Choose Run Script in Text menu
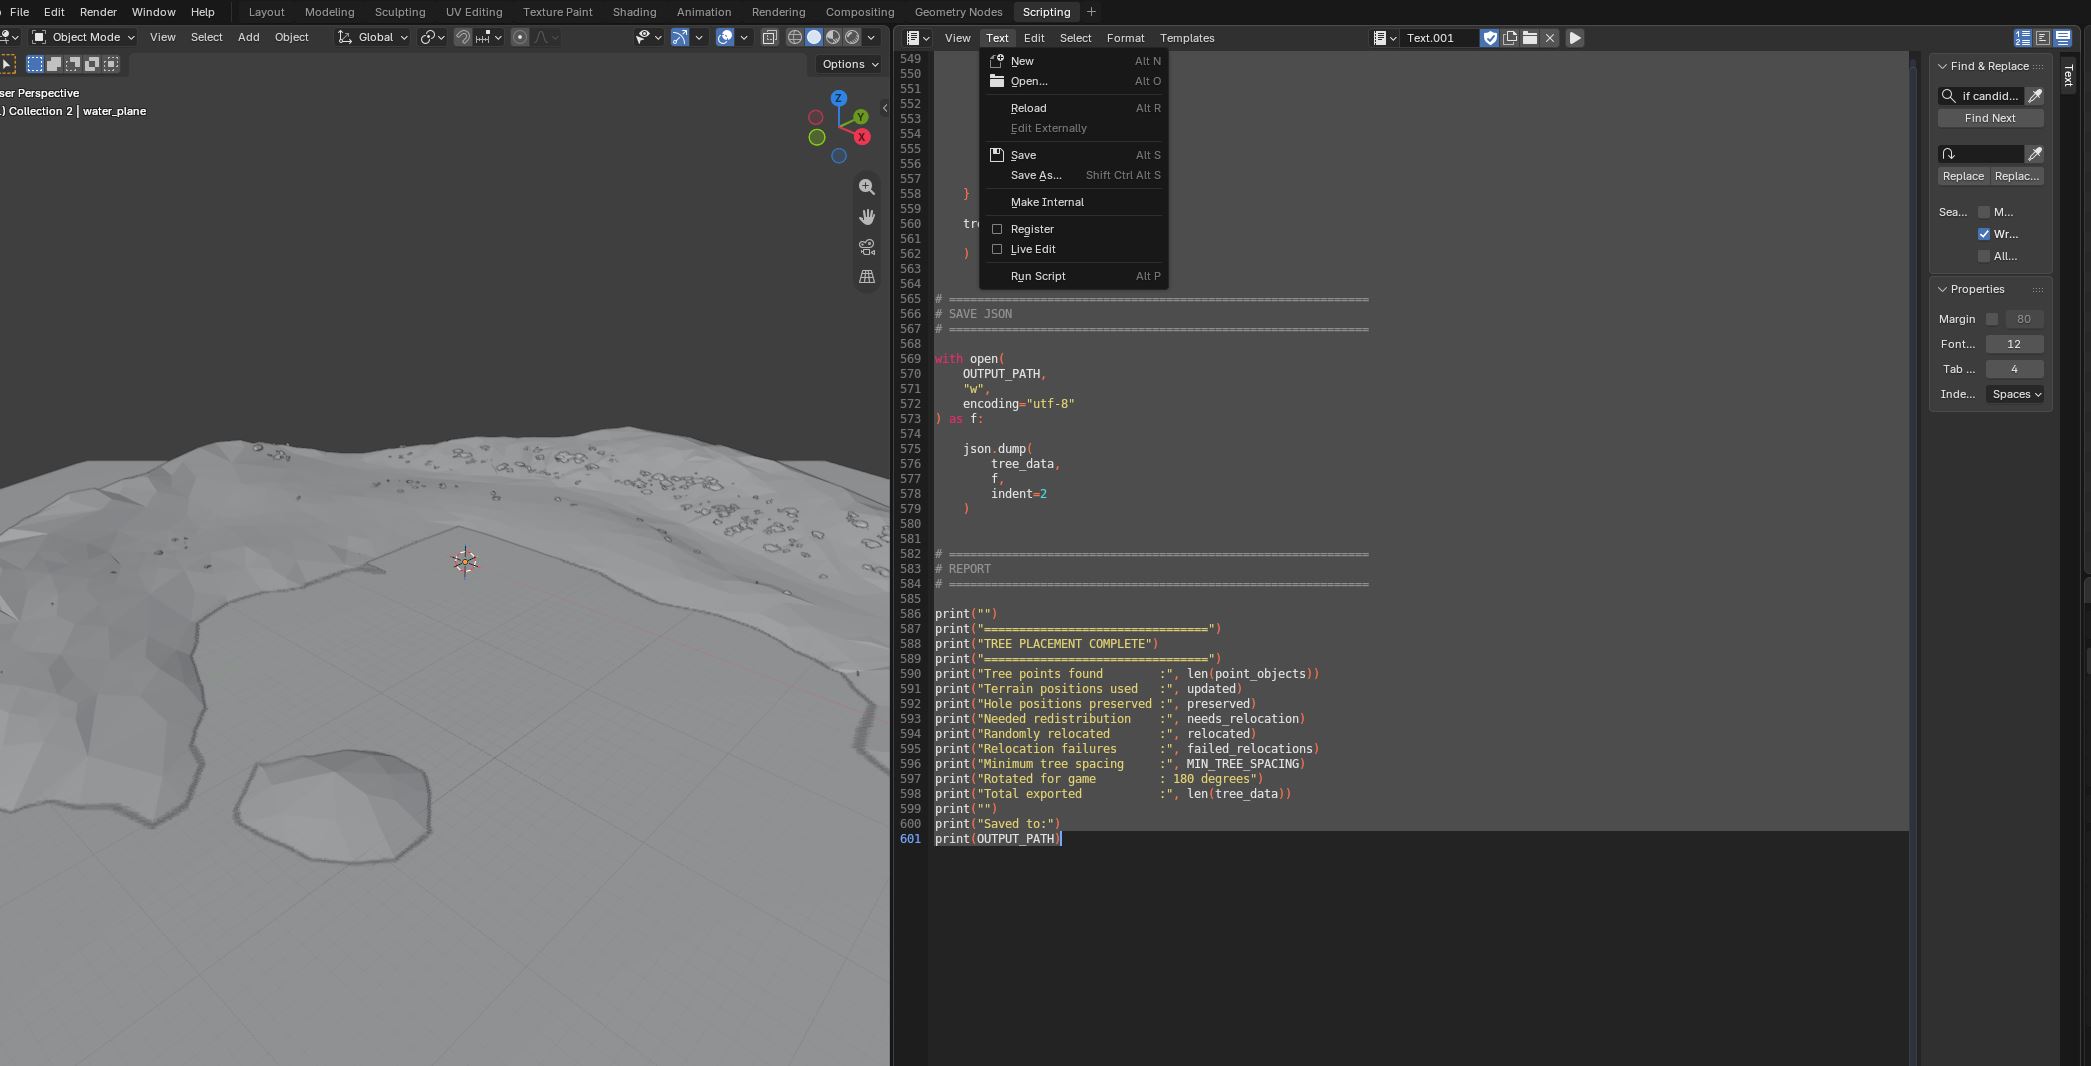This screenshot has width=2091, height=1066. click(x=1074, y=276)
